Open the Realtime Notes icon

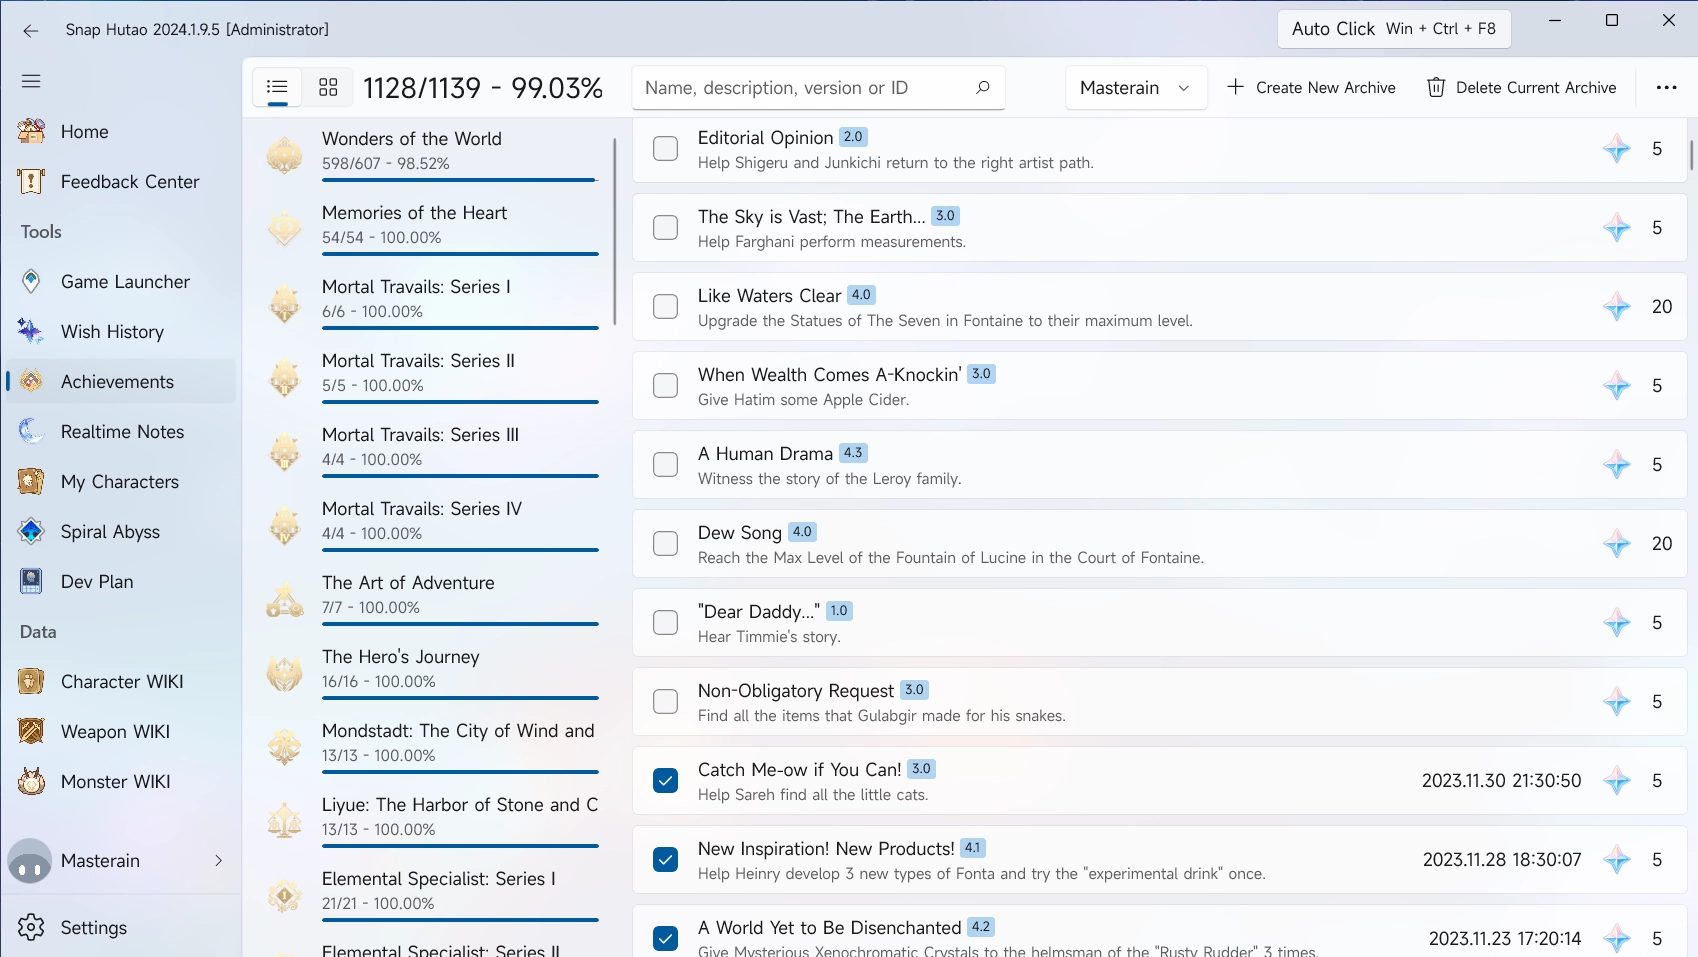31,431
